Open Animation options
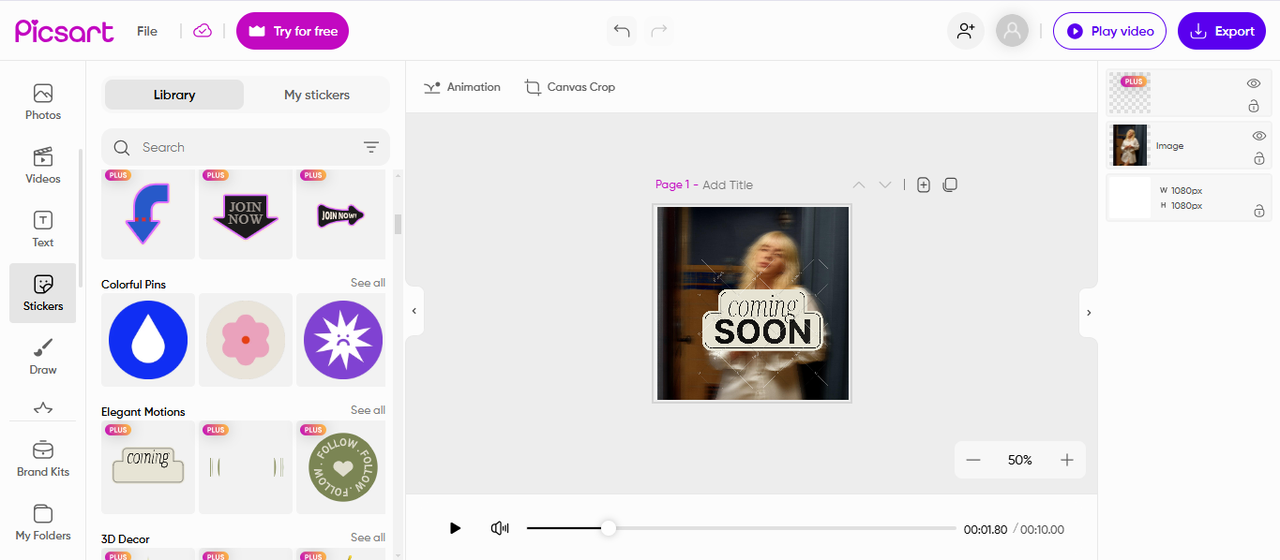1280x560 pixels. click(462, 87)
